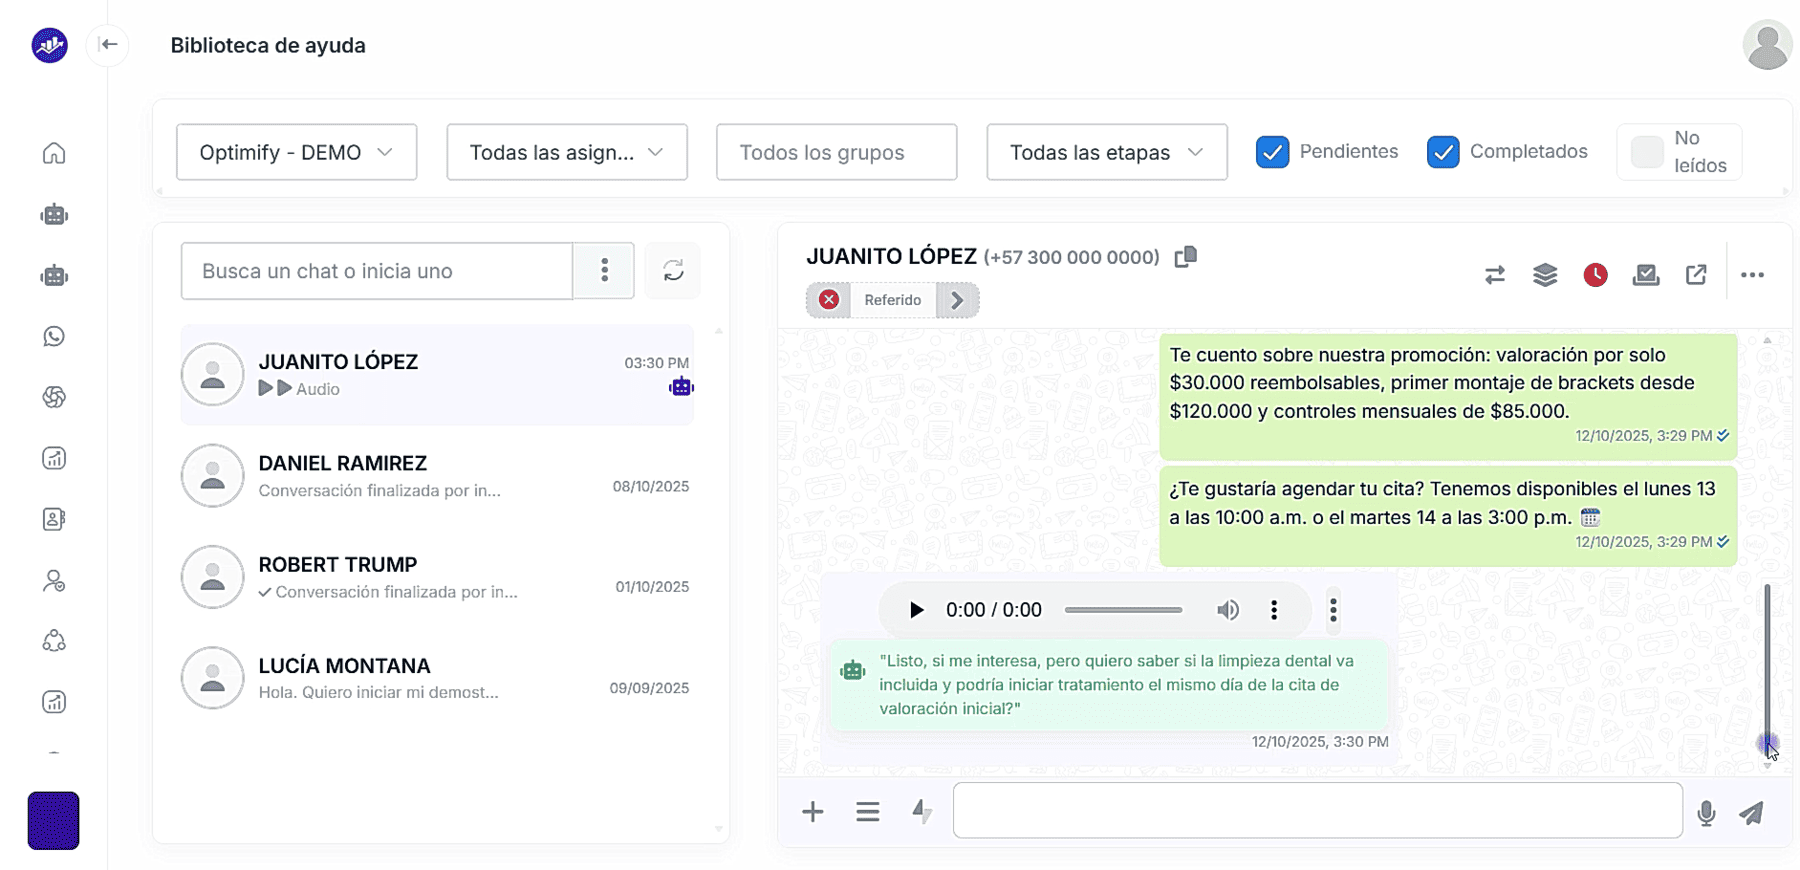The width and height of the screenshot is (1800, 870).
Task: Copy Juanito López's phone number
Action: point(1185,257)
